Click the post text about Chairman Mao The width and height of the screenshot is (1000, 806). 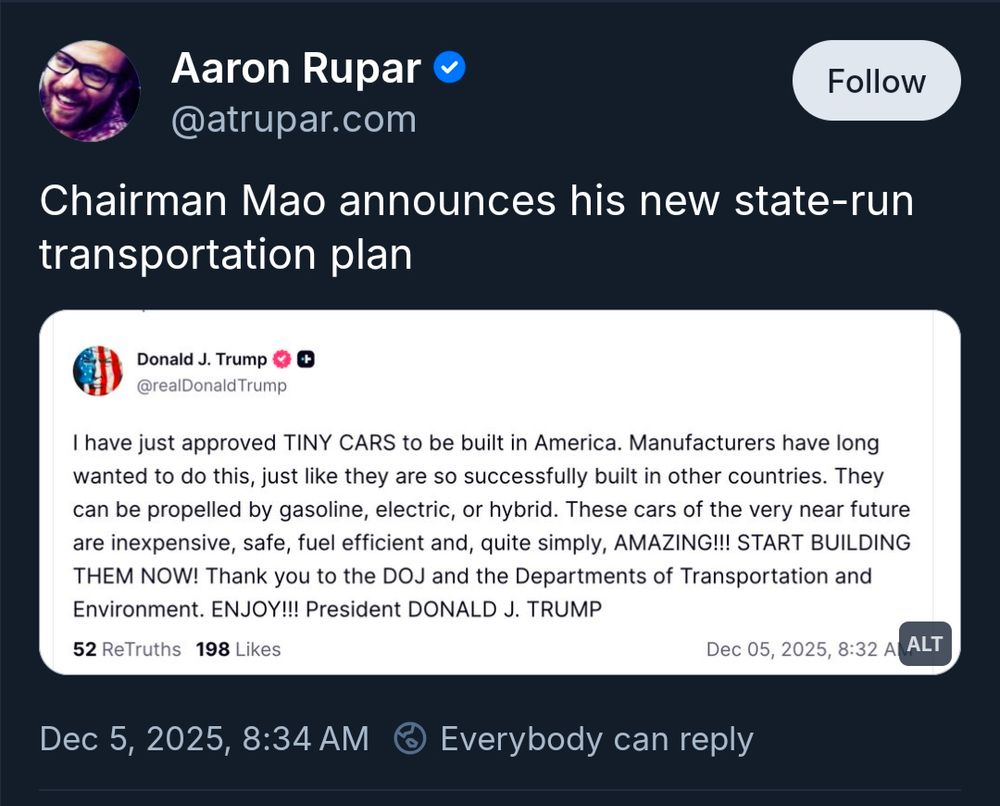pyautogui.click(x=475, y=225)
